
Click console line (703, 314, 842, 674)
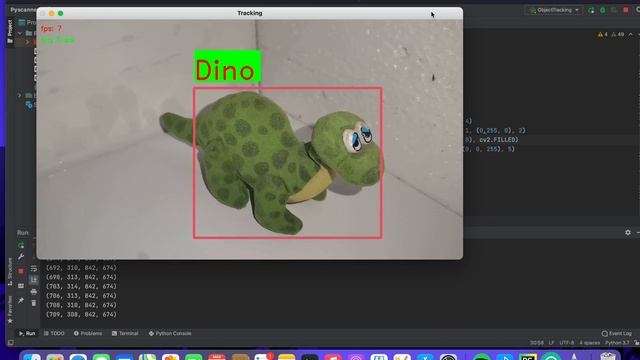pos(81,287)
